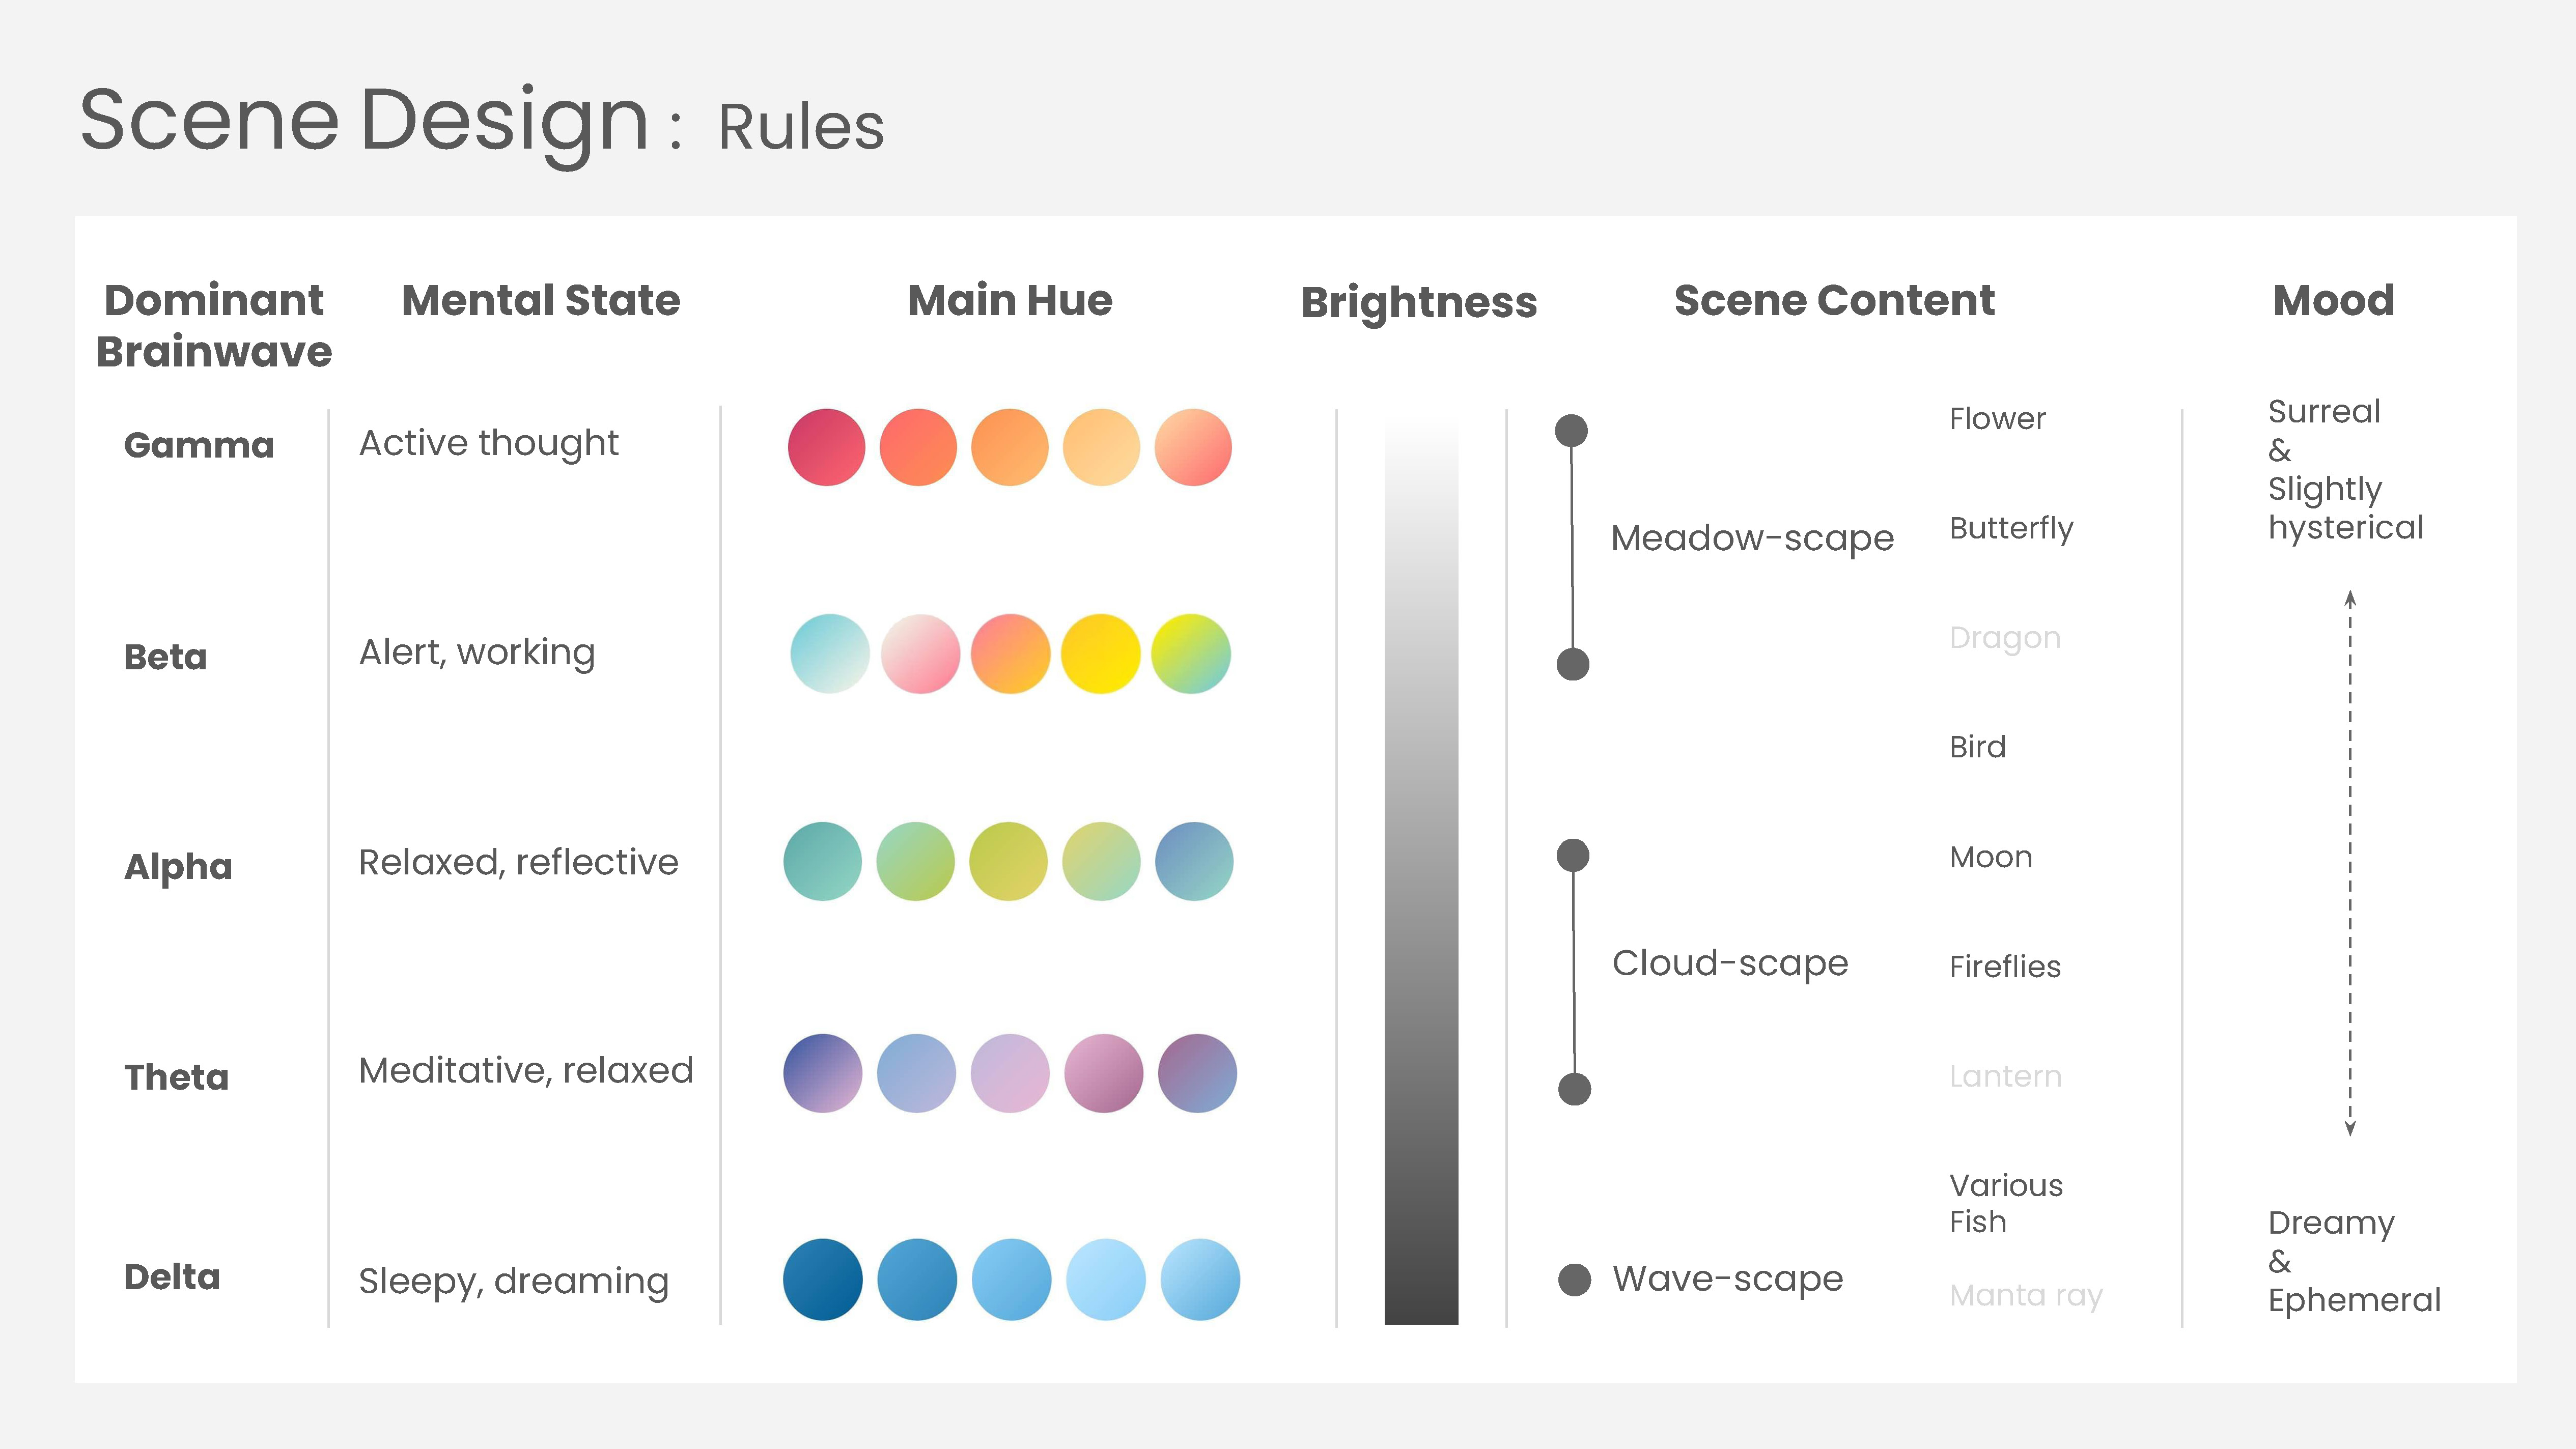The image size is (2576, 1449).
Task: Click the dashed double-arrow in Mood column
Action: [x=2350, y=862]
